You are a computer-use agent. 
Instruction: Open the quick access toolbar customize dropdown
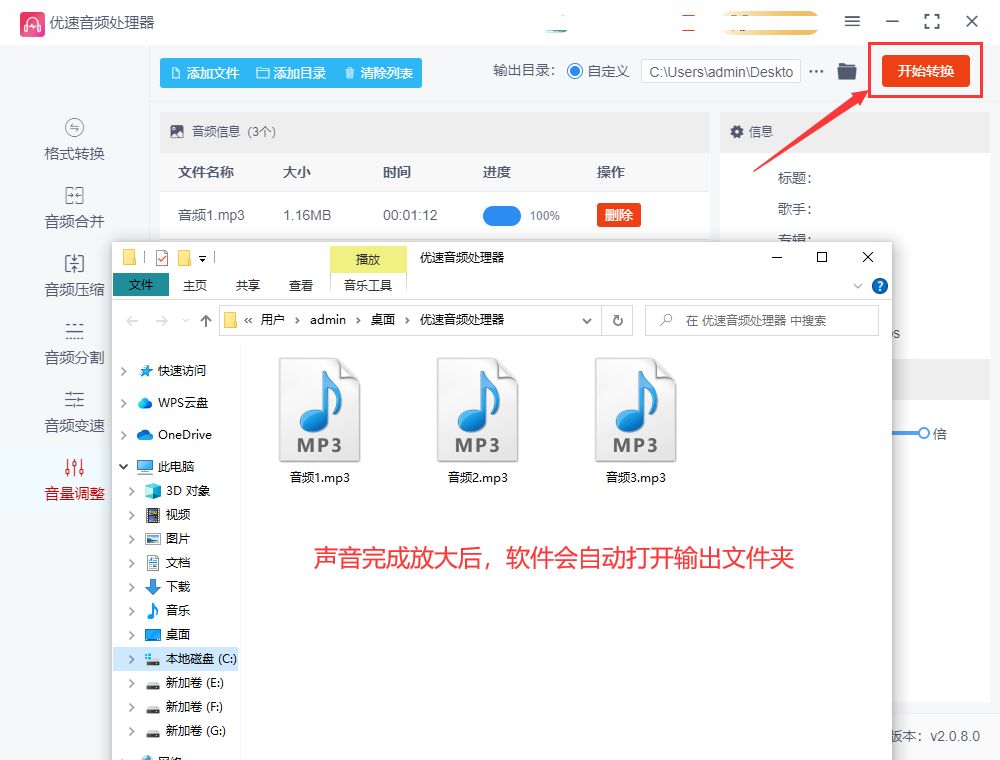coord(202,258)
